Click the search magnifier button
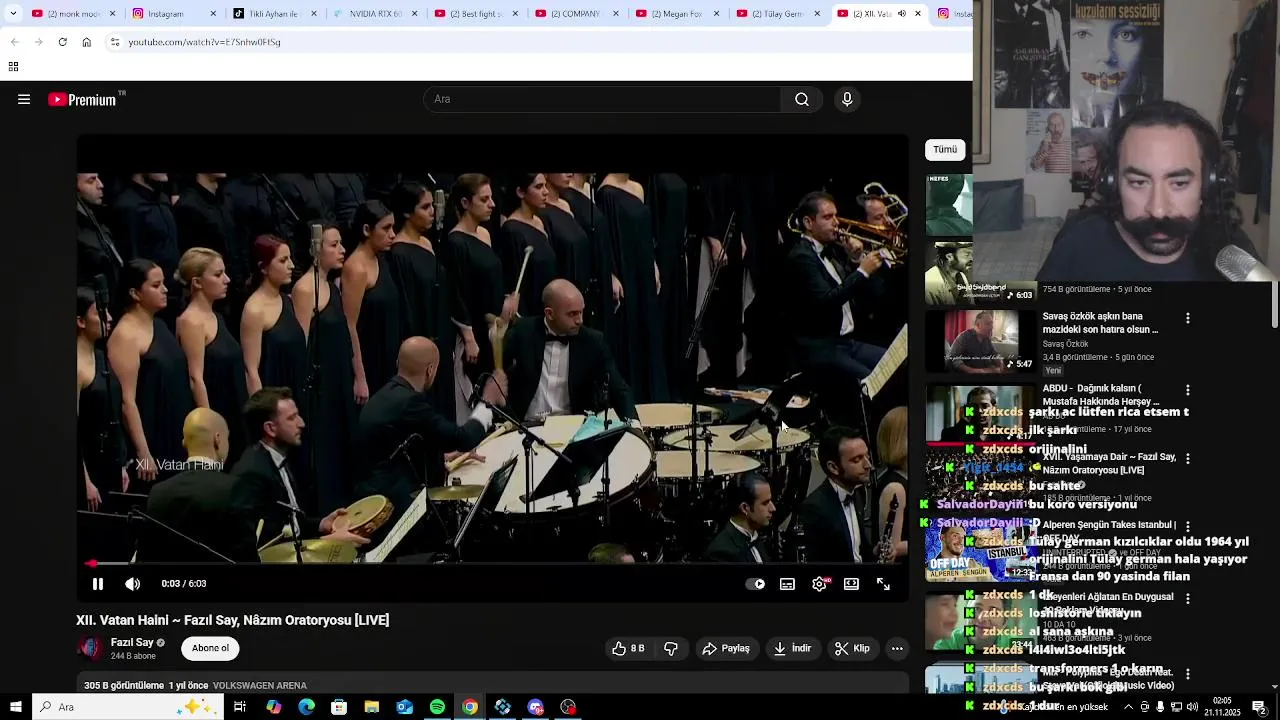Viewport: 1280px width, 720px height. point(802,99)
